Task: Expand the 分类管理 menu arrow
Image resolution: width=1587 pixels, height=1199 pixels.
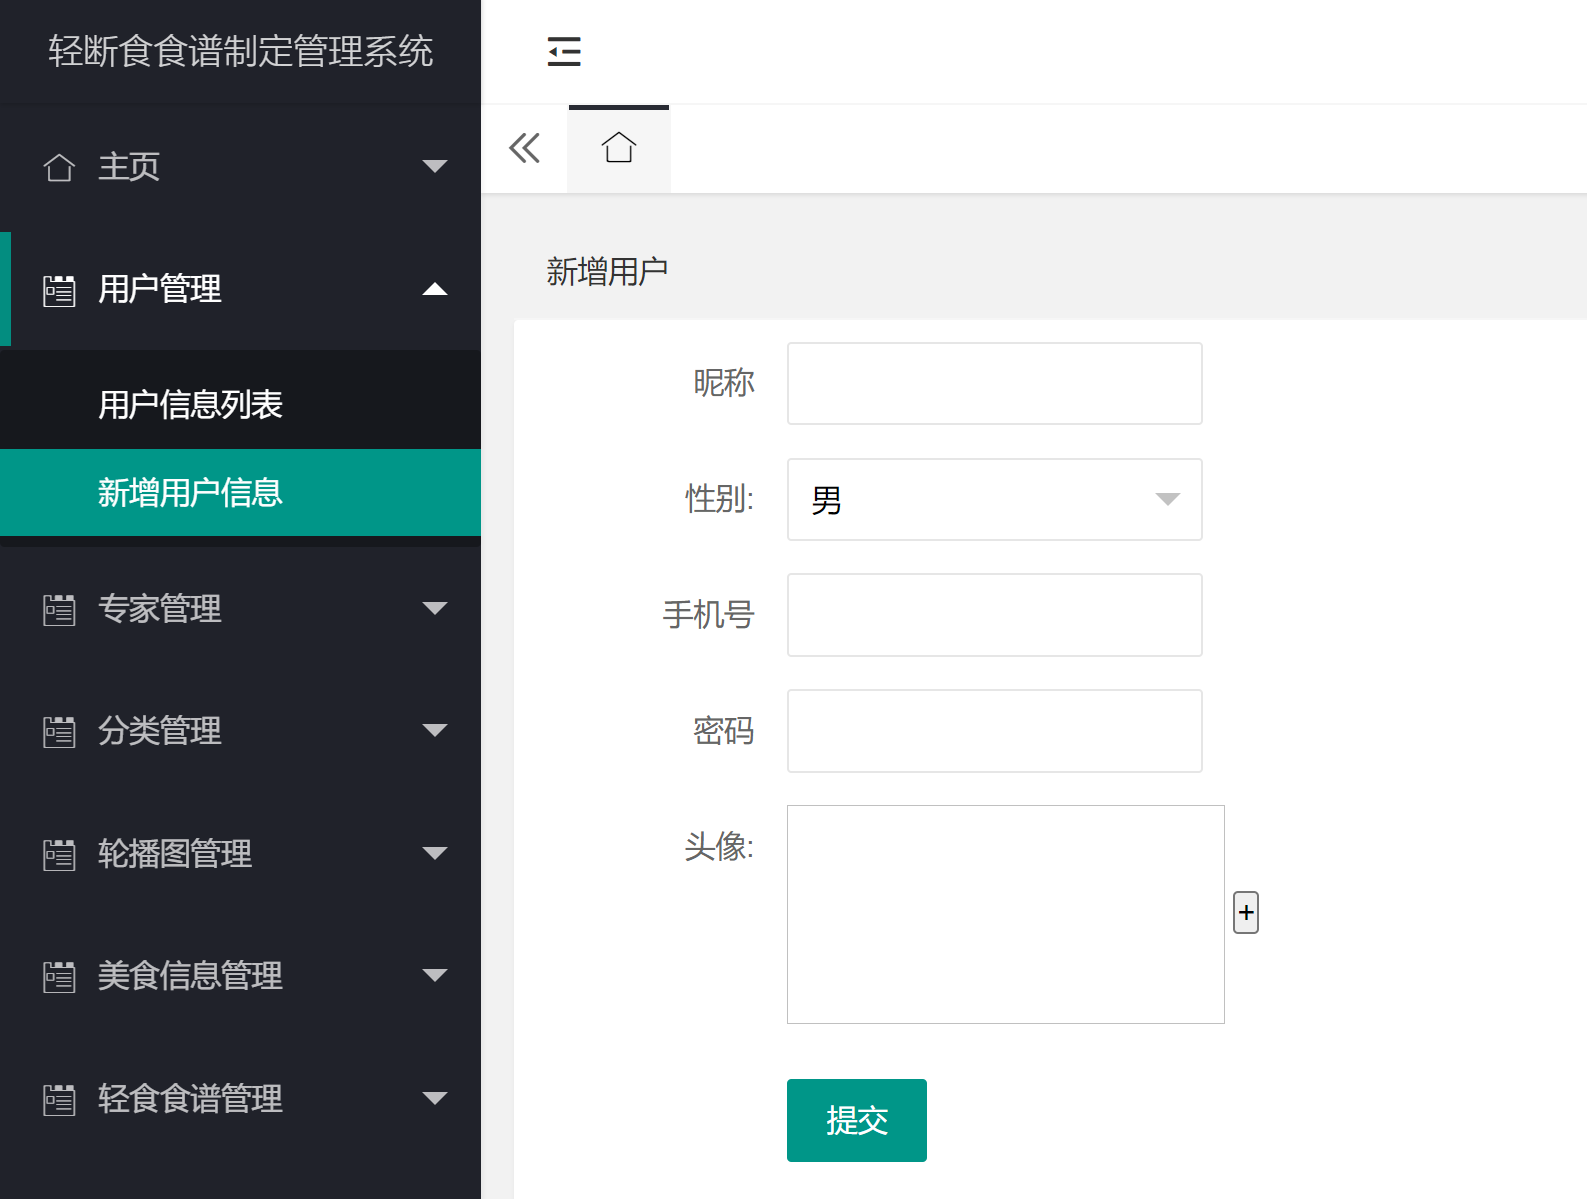Action: click(x=435, y=730)
